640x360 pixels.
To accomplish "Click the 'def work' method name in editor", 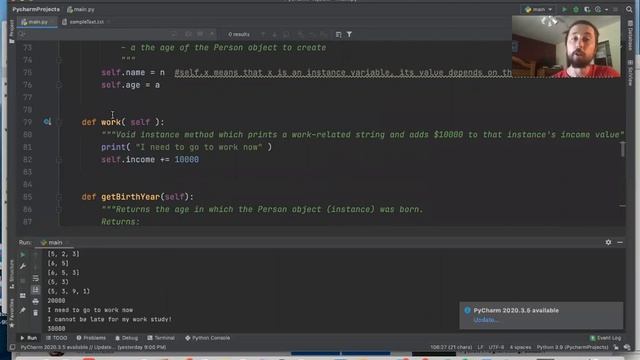I will point(111,122).
